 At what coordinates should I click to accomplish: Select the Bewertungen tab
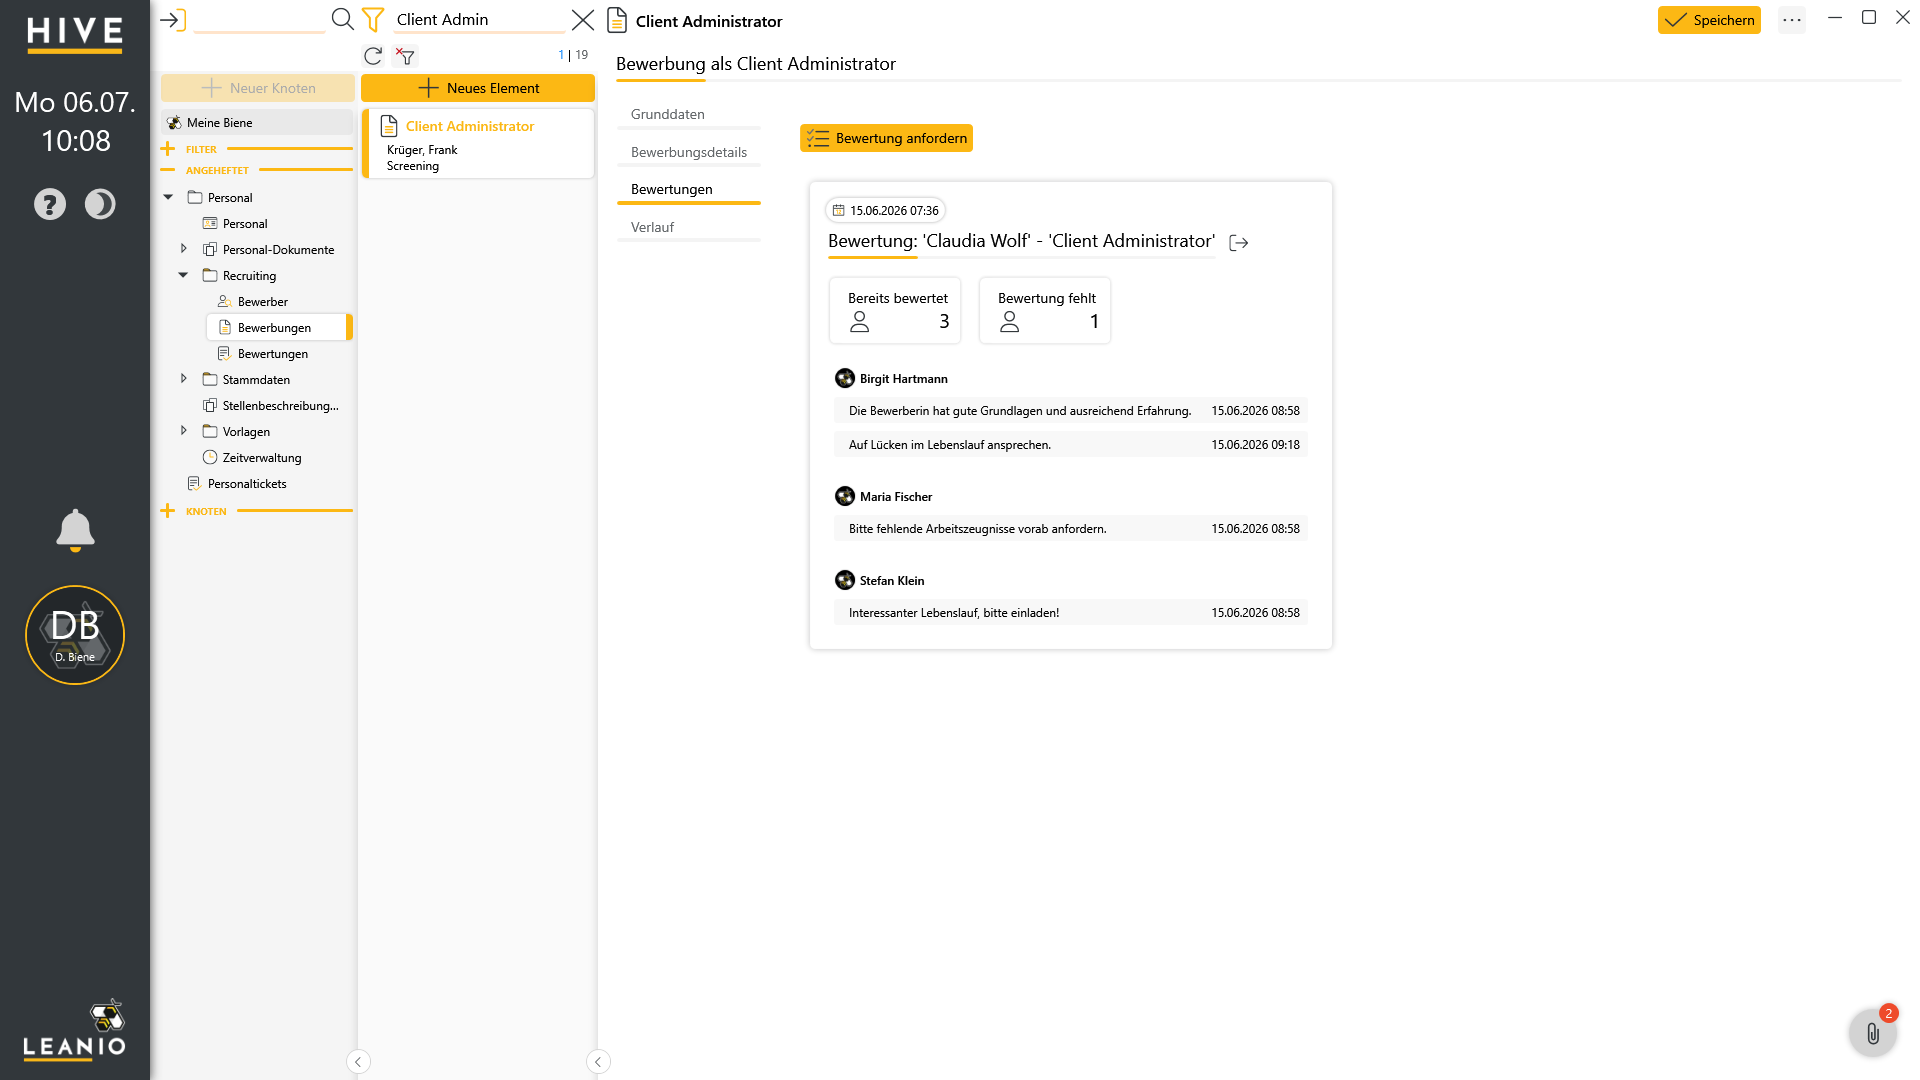point(689,189)
